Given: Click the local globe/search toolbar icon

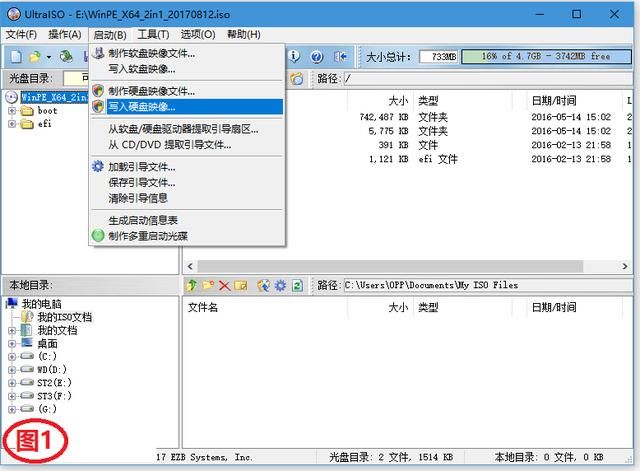Looking at the screenshot, I should point(264,285).
